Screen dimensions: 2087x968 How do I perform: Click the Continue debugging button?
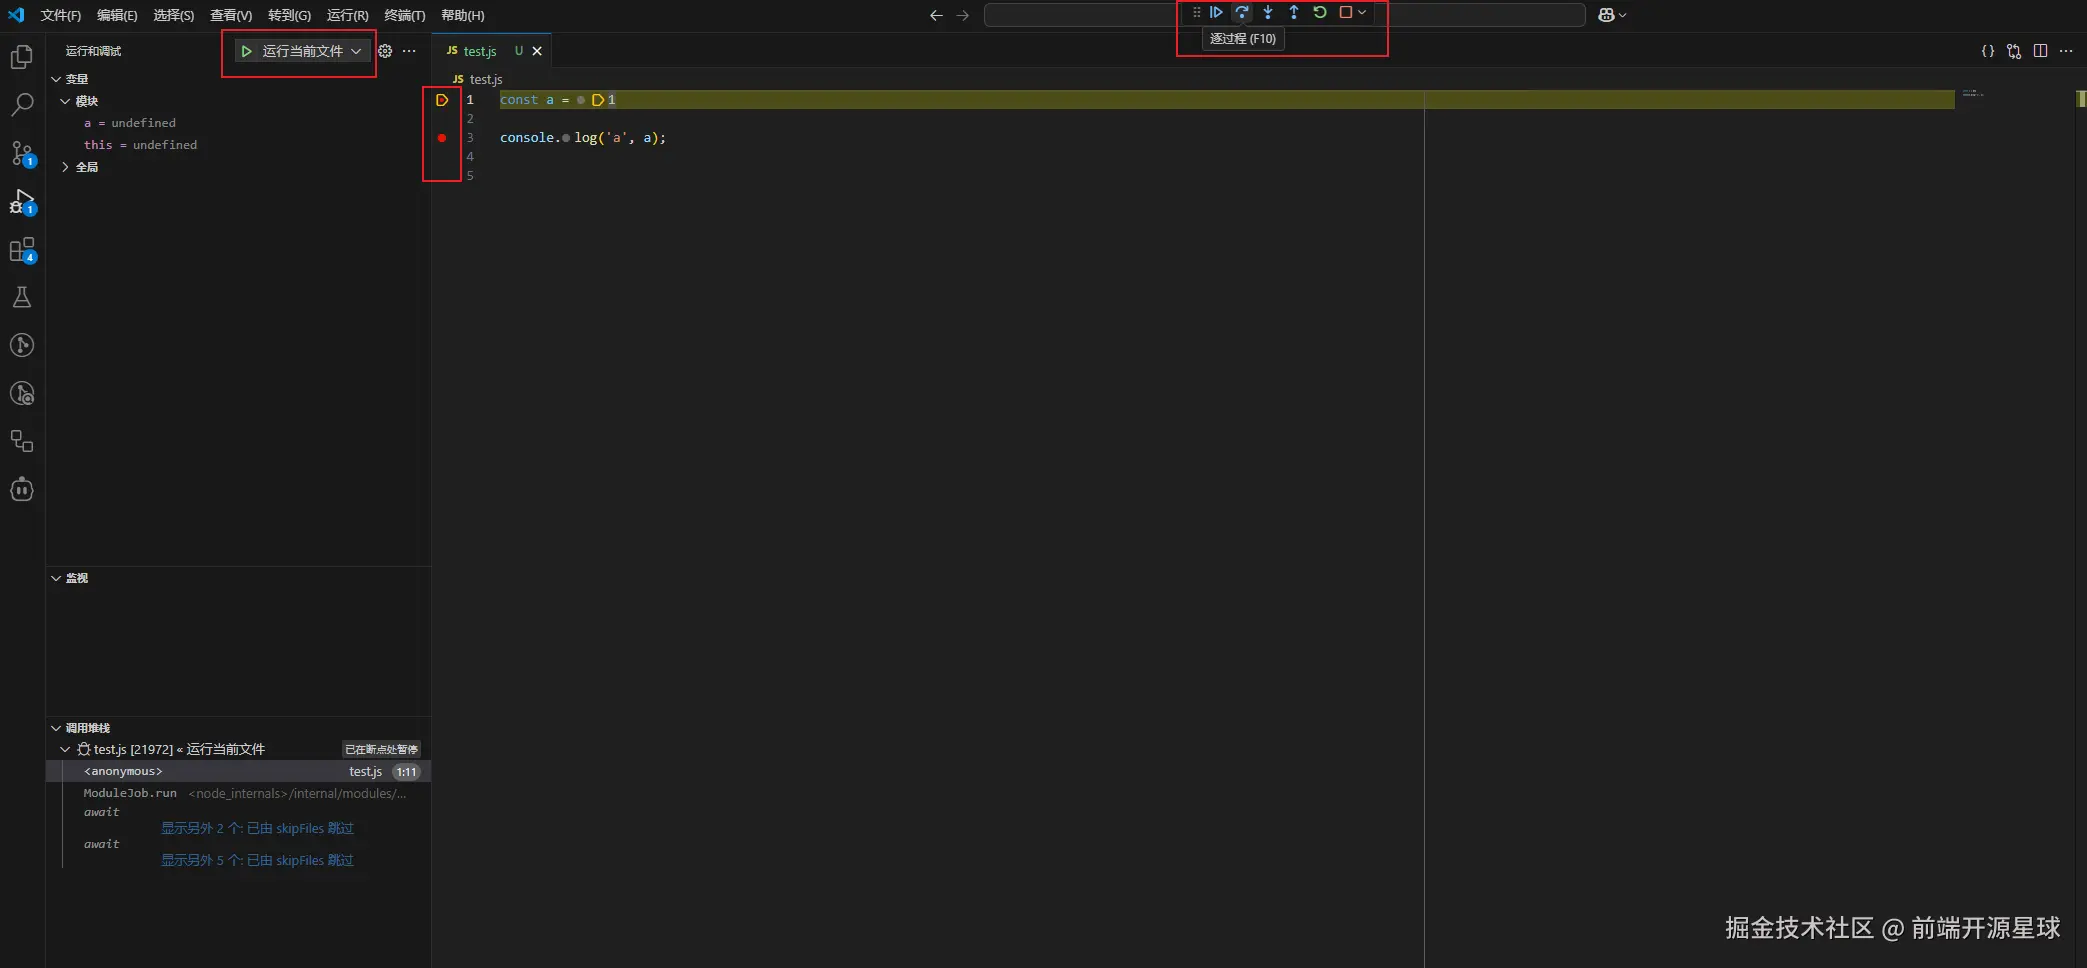(x=1216, y=13)
